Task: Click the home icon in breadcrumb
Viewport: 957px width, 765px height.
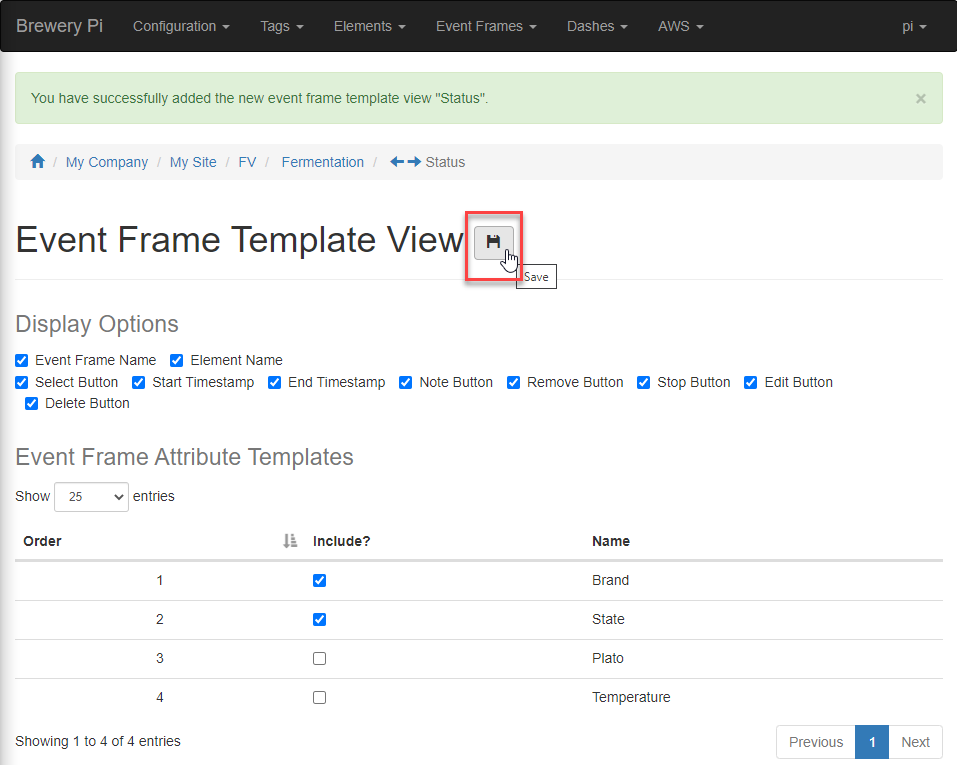Action: (37, 161)
